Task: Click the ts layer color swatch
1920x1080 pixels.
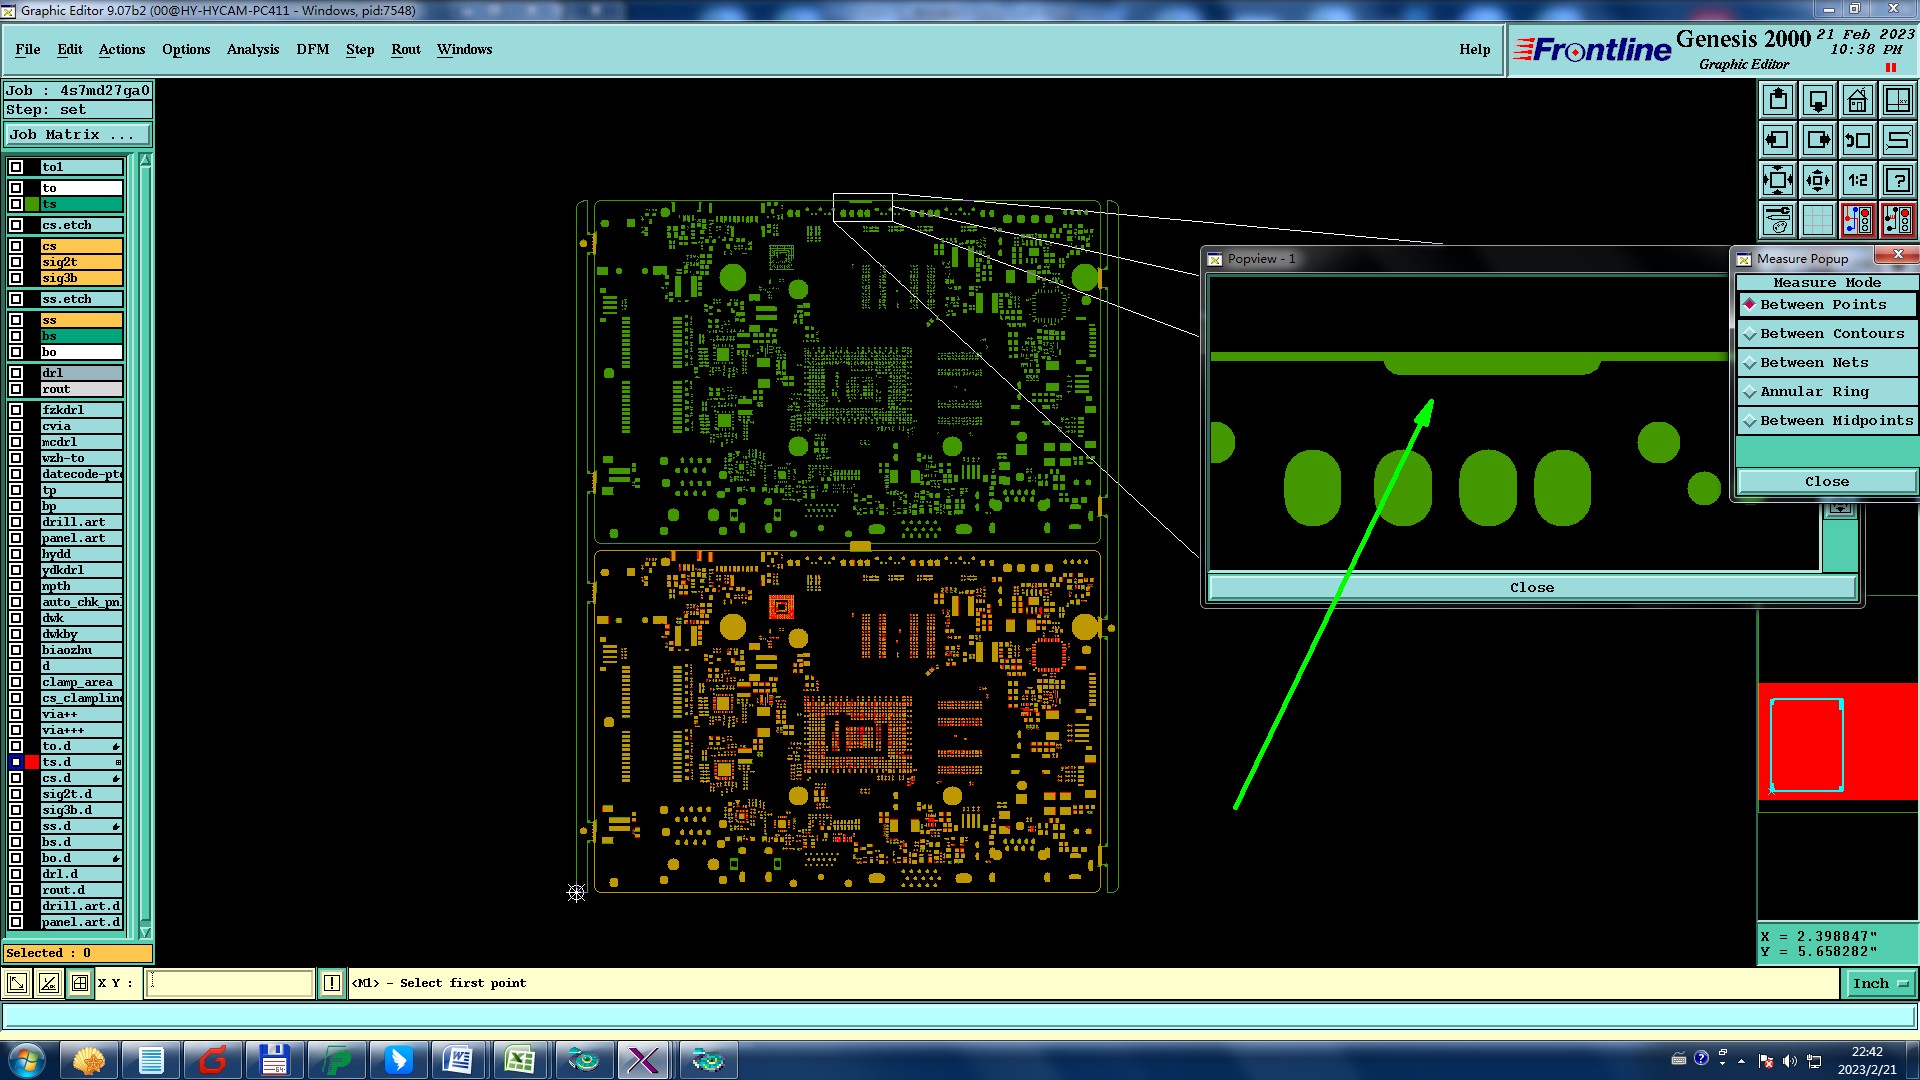Action: point(33,205)
